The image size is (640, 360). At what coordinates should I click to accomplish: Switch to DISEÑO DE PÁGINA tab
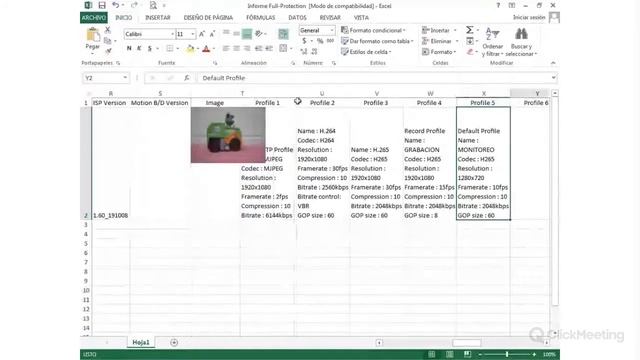click(x=208, y=18)
